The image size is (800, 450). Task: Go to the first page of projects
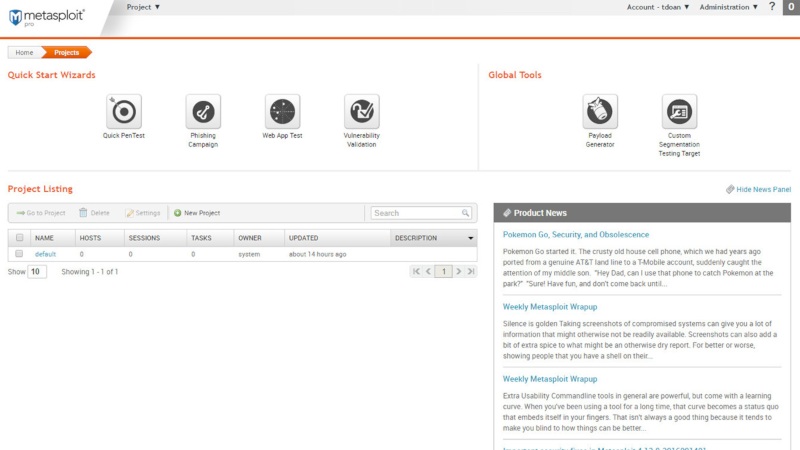(x=416, y=271)
